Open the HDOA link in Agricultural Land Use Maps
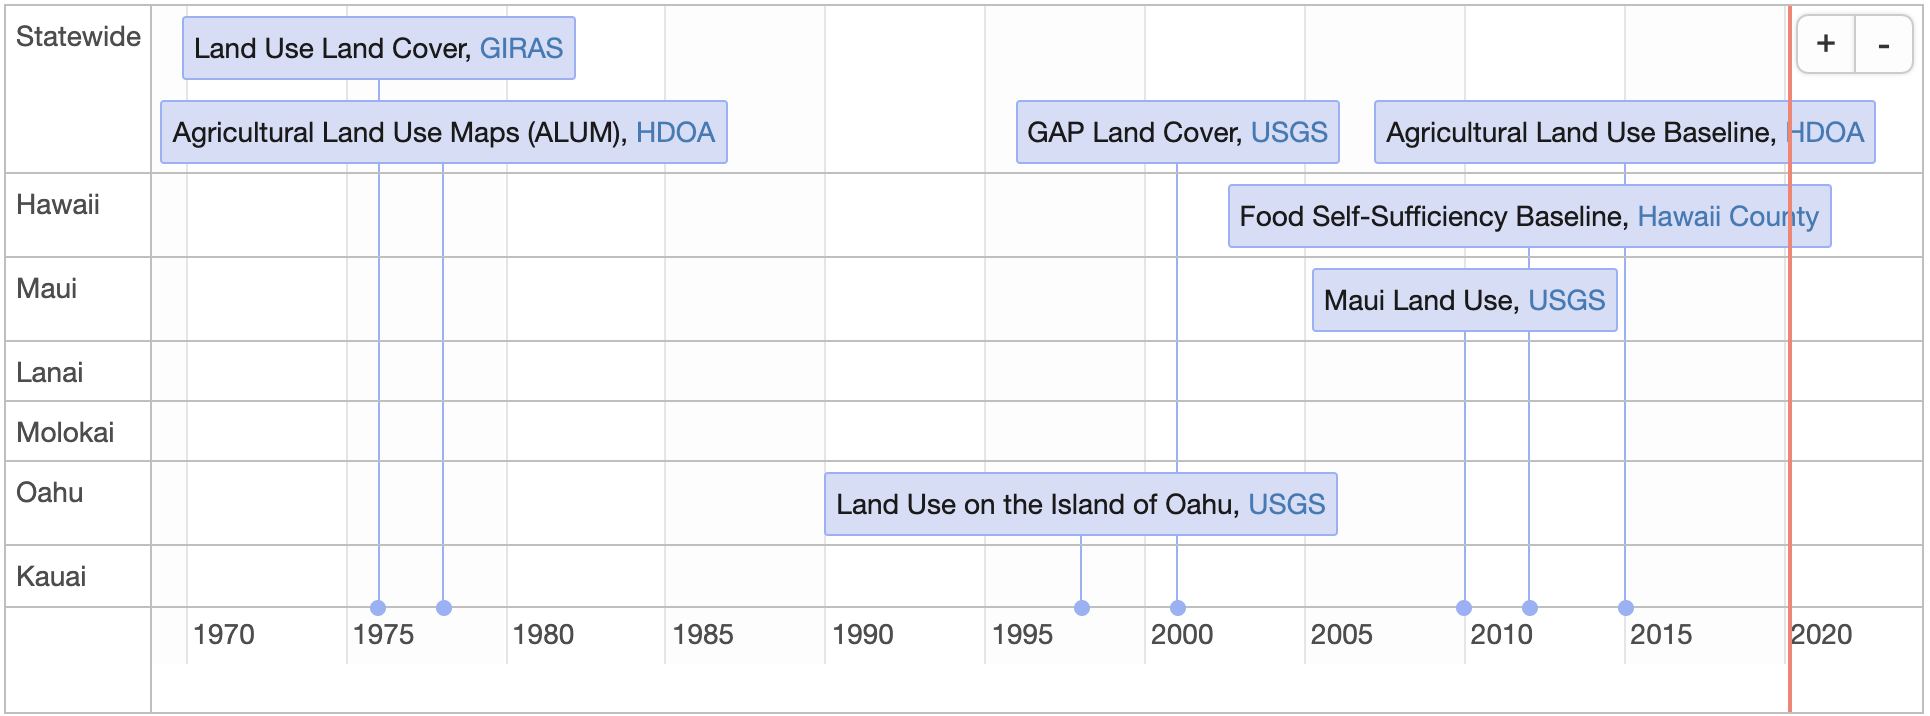Screen dimensions: 1930x716 tap(676, 132)
